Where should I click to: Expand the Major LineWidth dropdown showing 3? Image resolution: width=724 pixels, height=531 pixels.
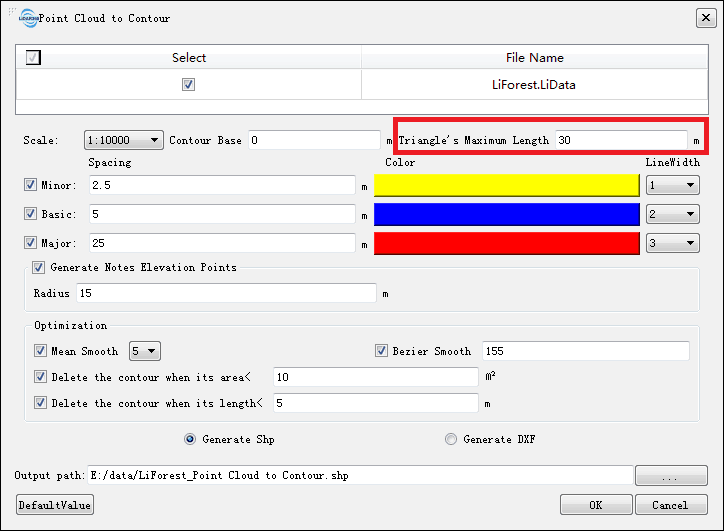(672, 243)
